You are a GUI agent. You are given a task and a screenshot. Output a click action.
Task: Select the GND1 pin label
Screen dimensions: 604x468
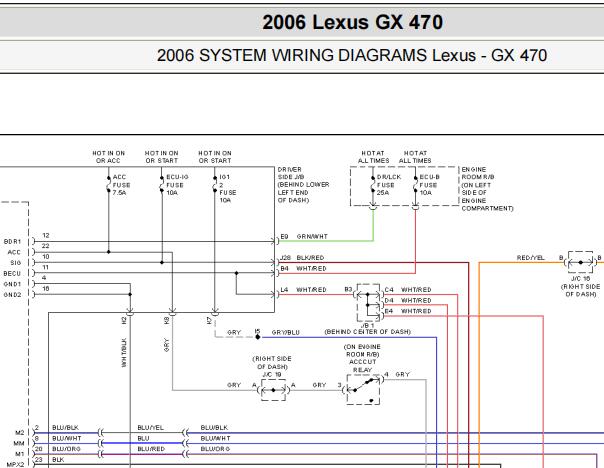tap(12, 284)
